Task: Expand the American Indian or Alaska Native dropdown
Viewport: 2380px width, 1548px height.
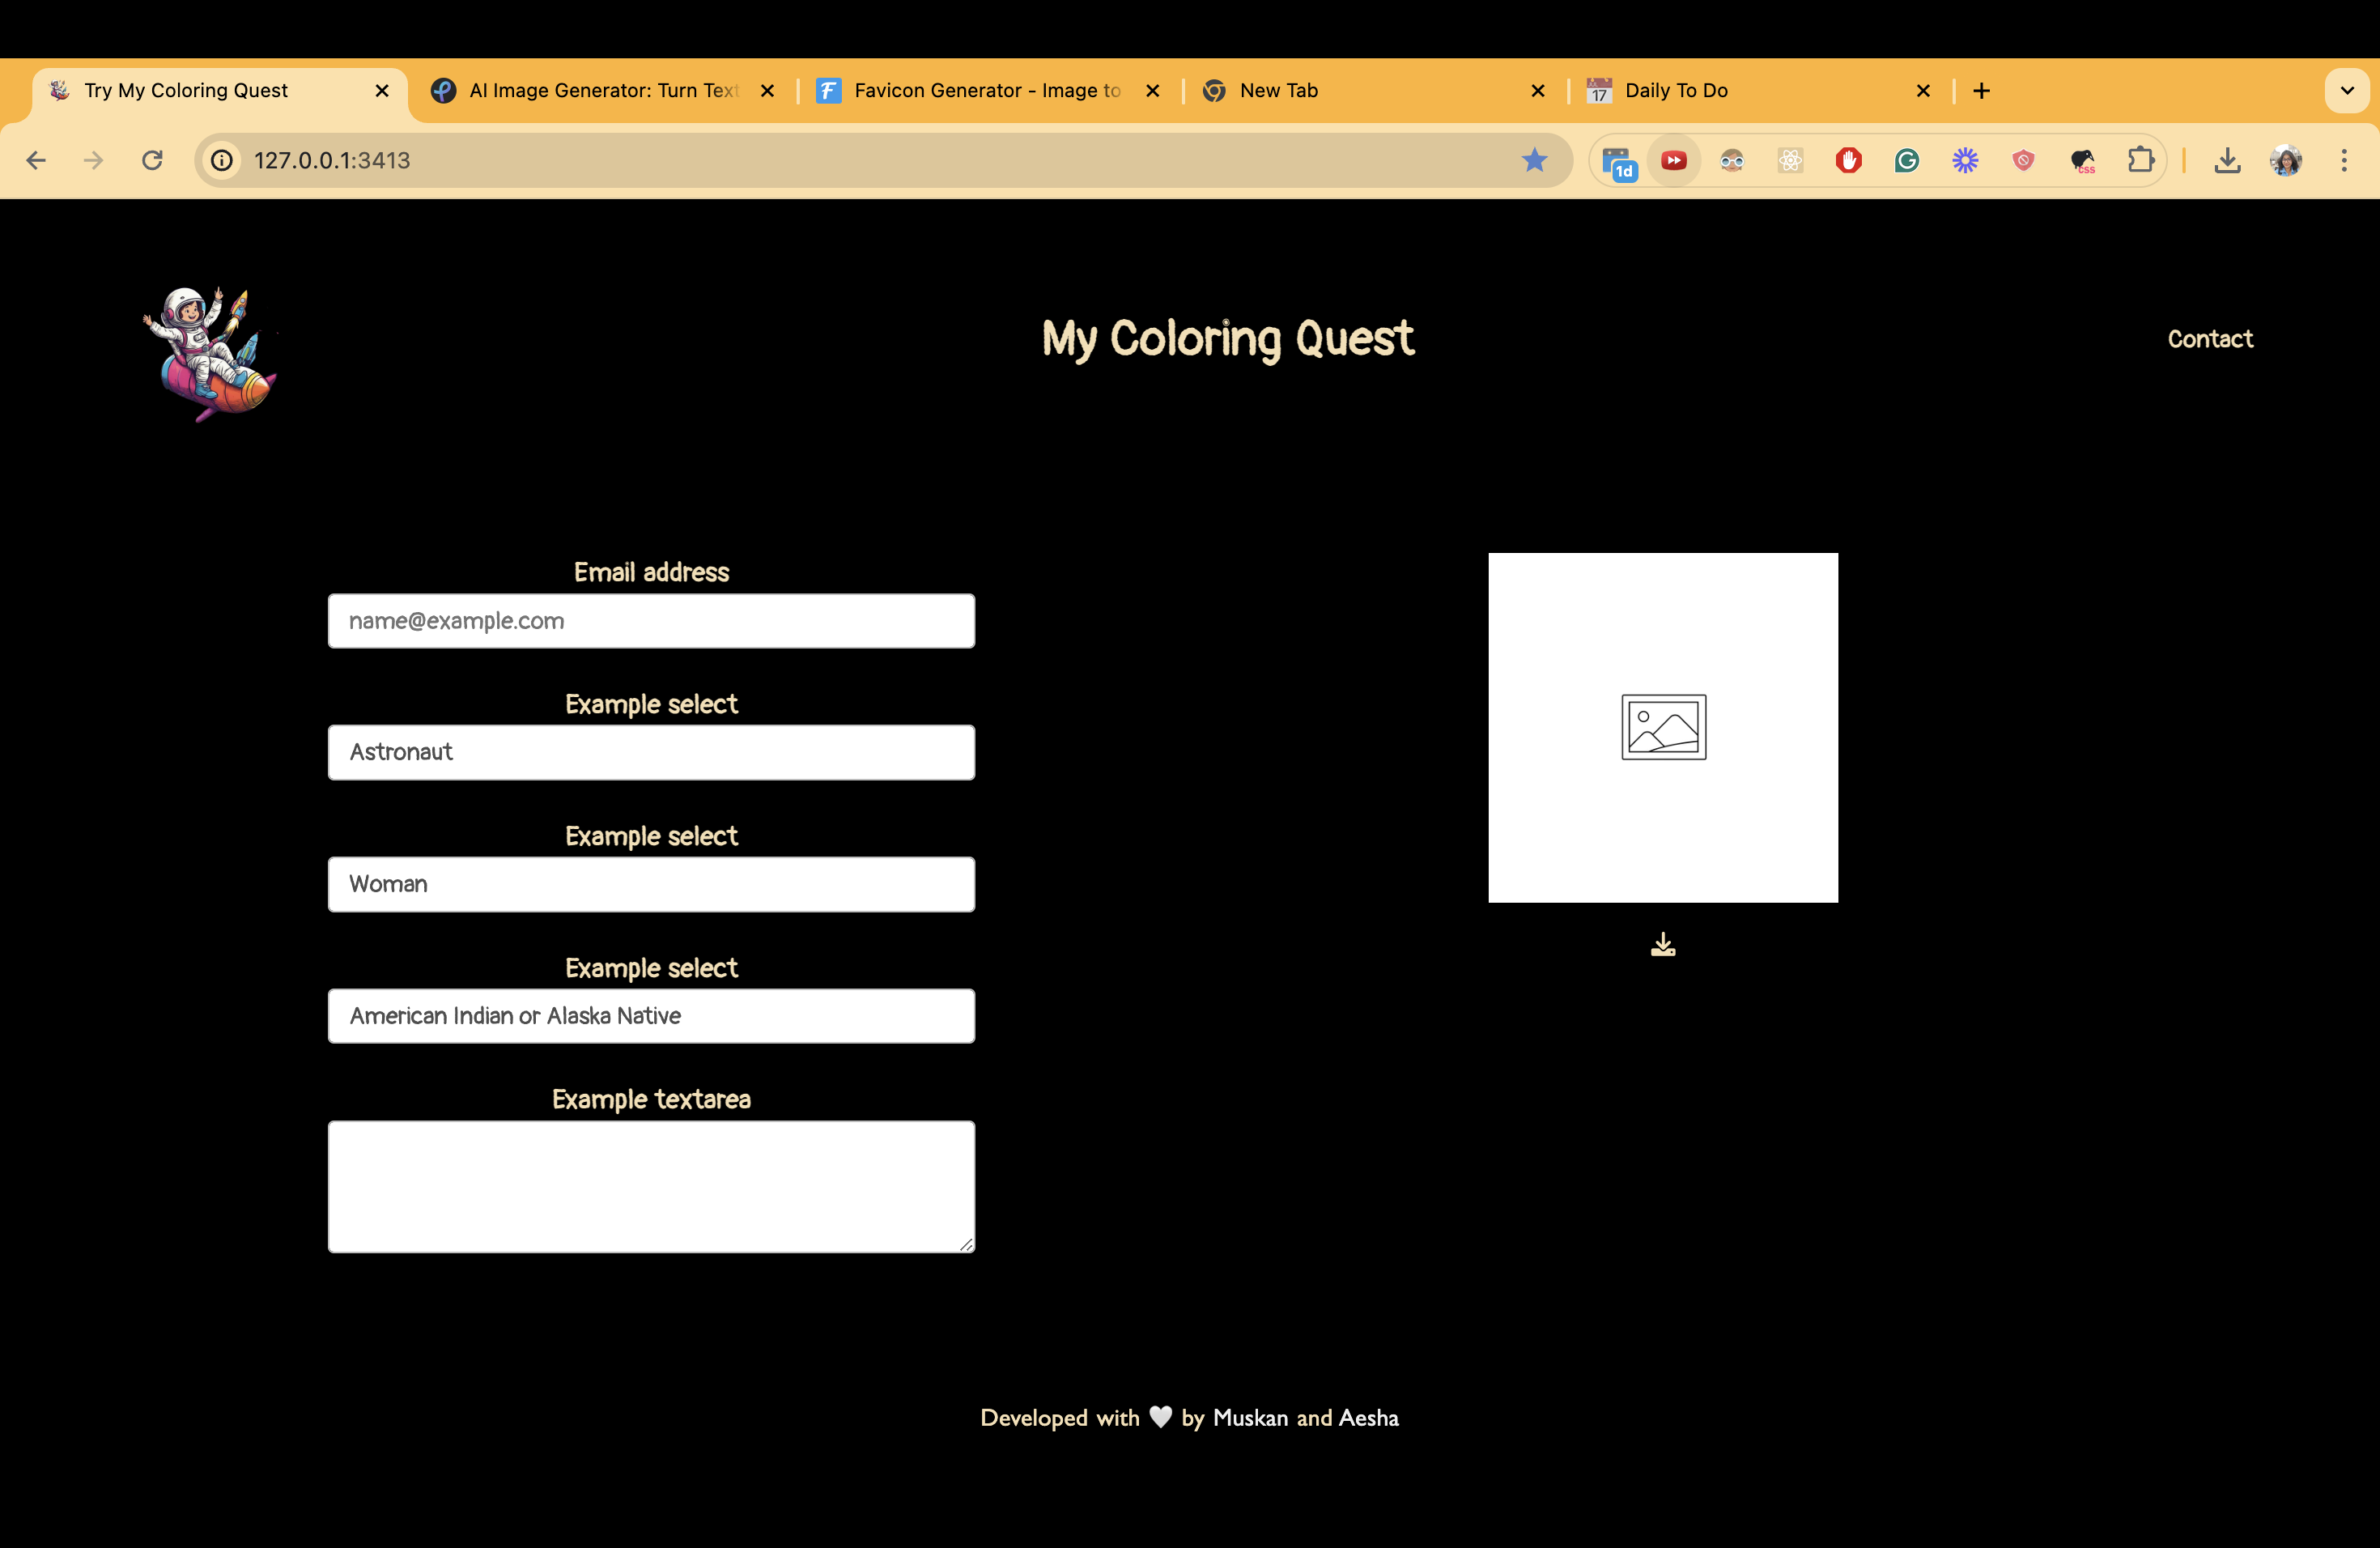Action: coord(651,1016)
